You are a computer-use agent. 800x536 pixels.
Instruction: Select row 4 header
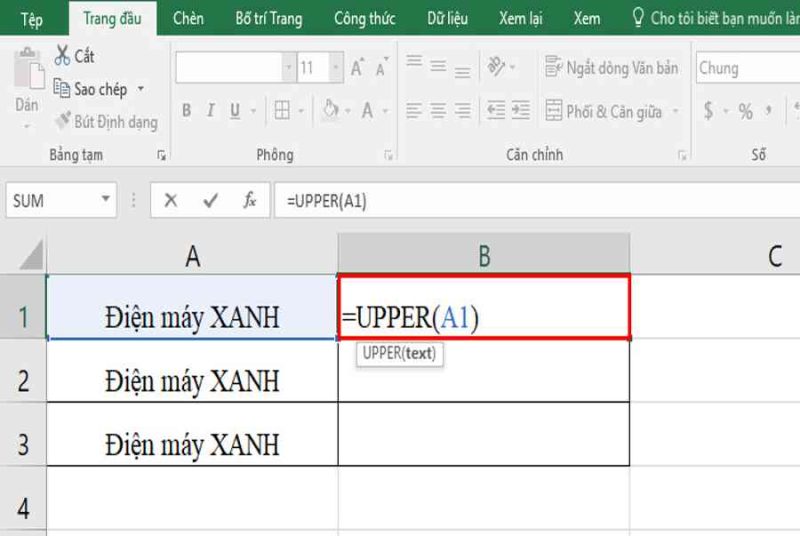23,498
